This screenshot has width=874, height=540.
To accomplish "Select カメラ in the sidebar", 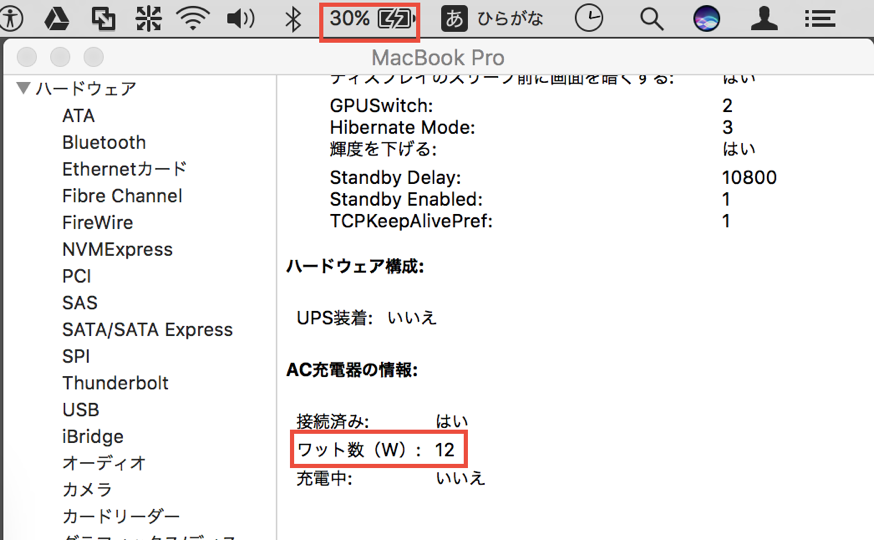I will point(87,490).
